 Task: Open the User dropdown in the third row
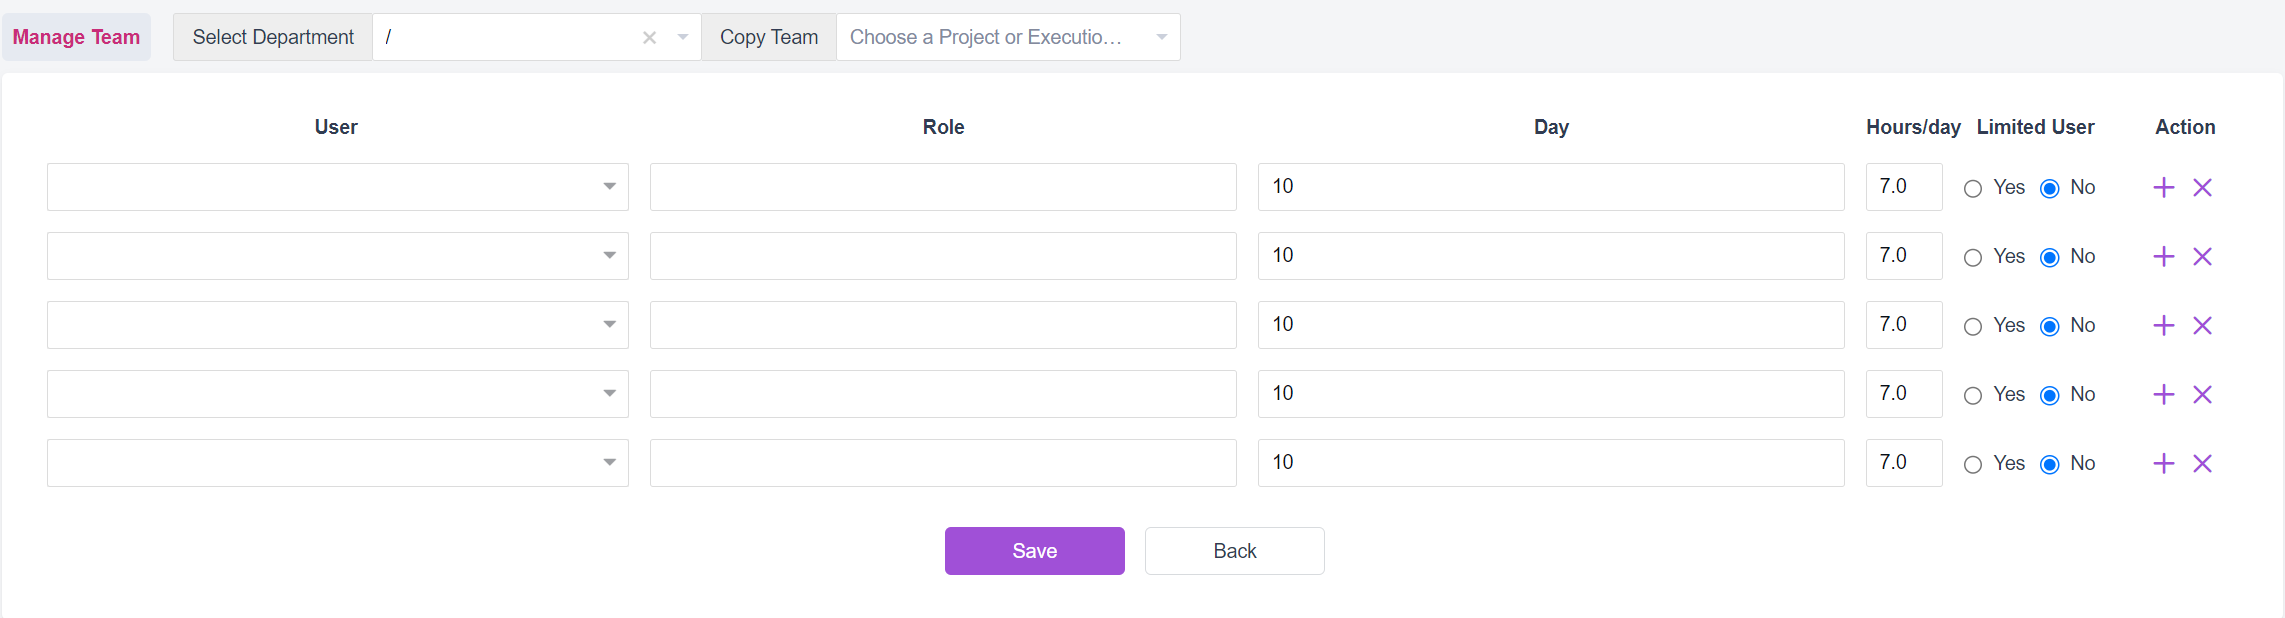(x=337, y=325)
